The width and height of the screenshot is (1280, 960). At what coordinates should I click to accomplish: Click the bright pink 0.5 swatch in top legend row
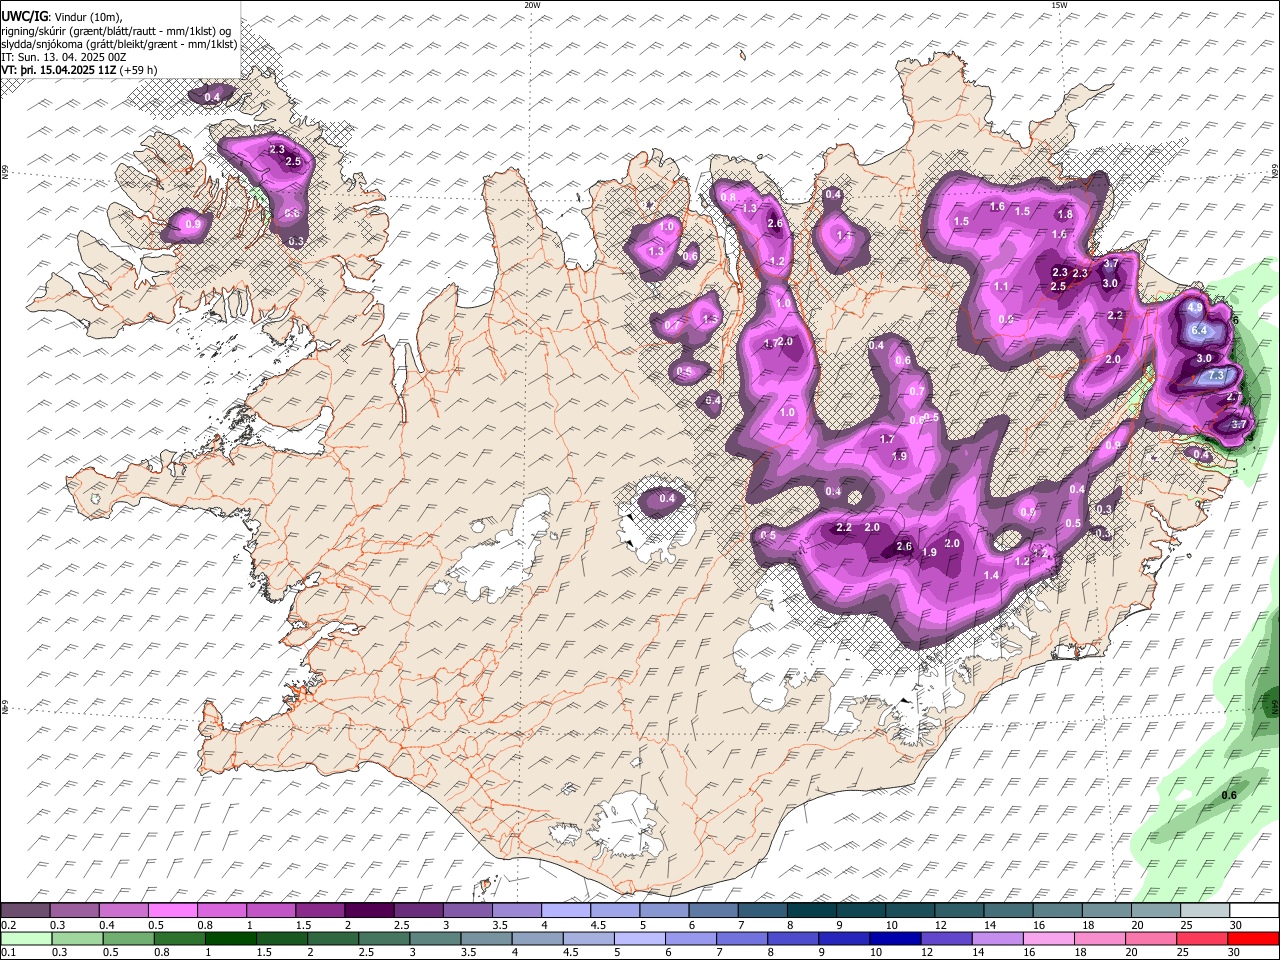[x=172, y=910]
